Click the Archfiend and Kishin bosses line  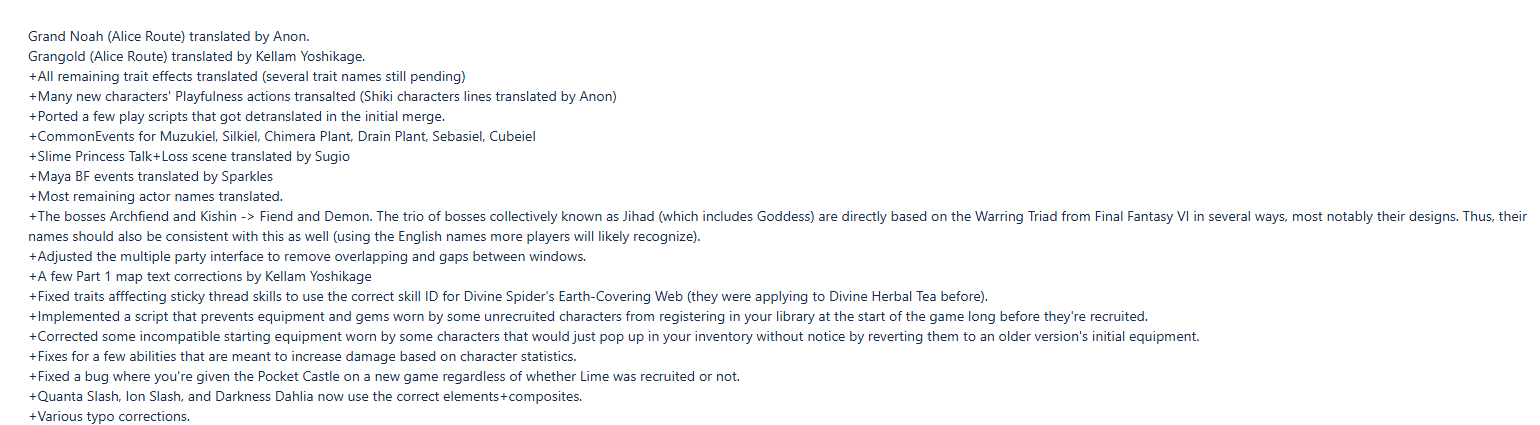coord(777,226)
